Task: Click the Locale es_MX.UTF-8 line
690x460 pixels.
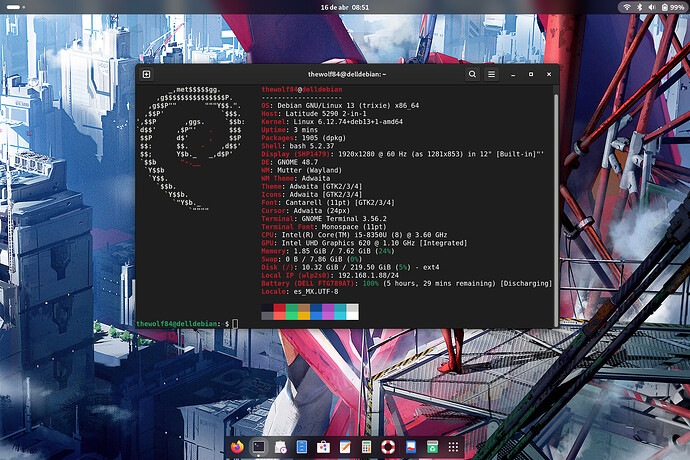Action: (300, 291)
